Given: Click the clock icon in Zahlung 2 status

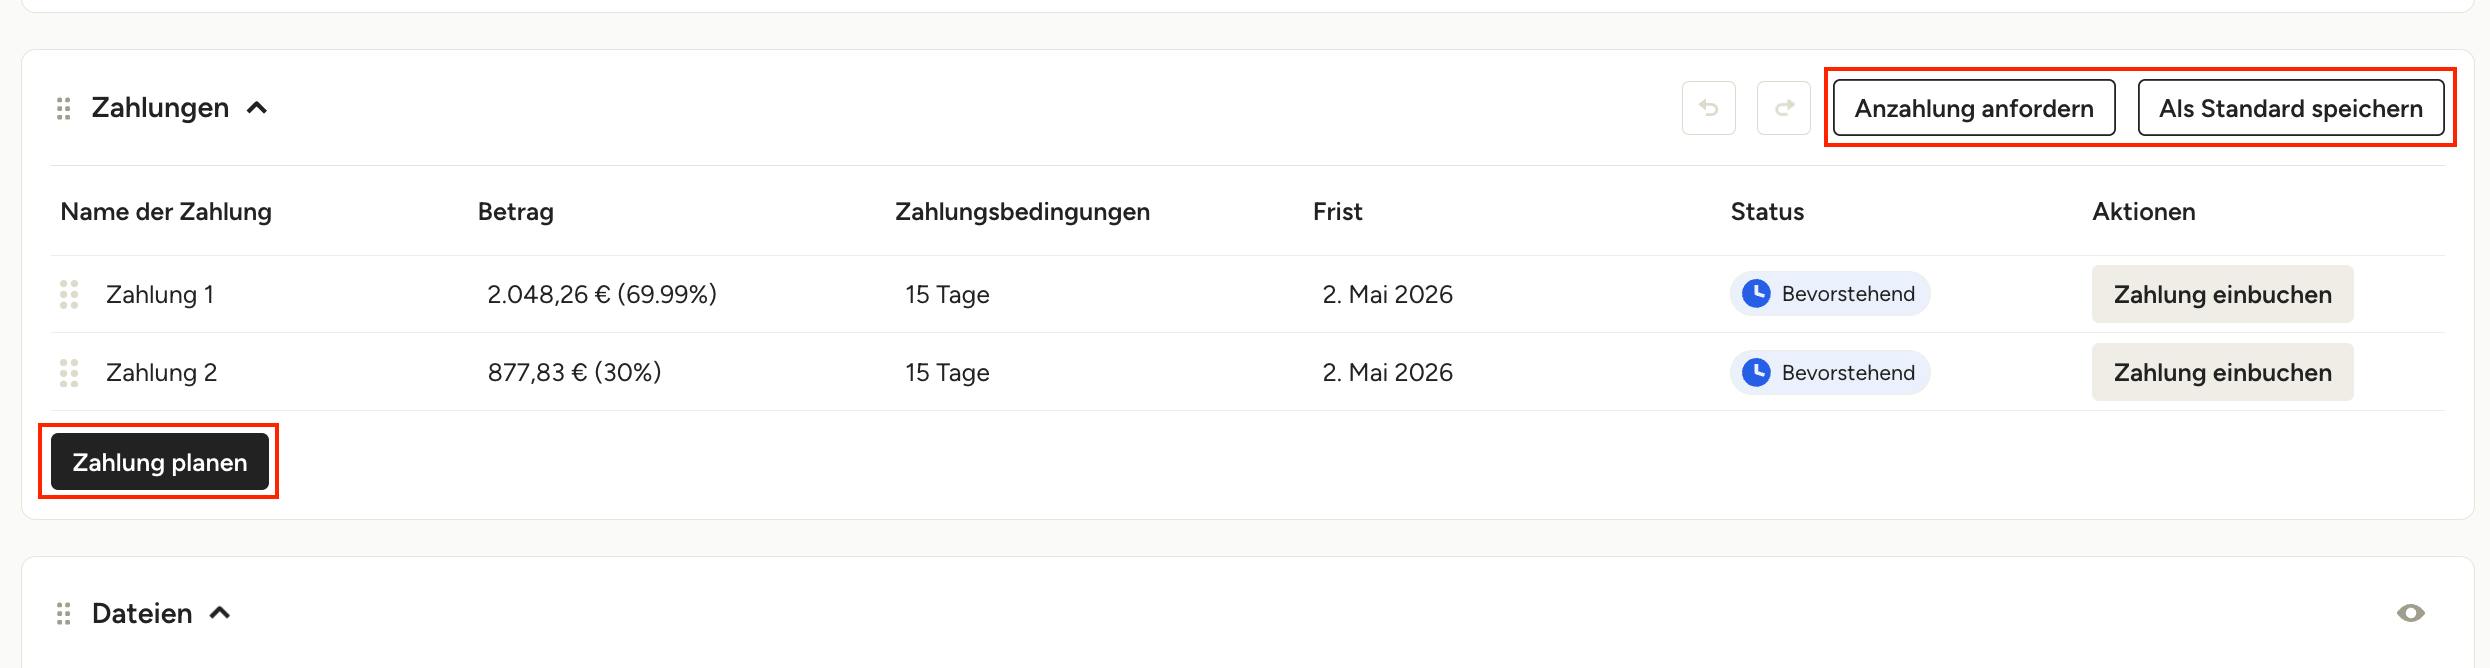Looking at the screenshot, I should coord(1756,372).
